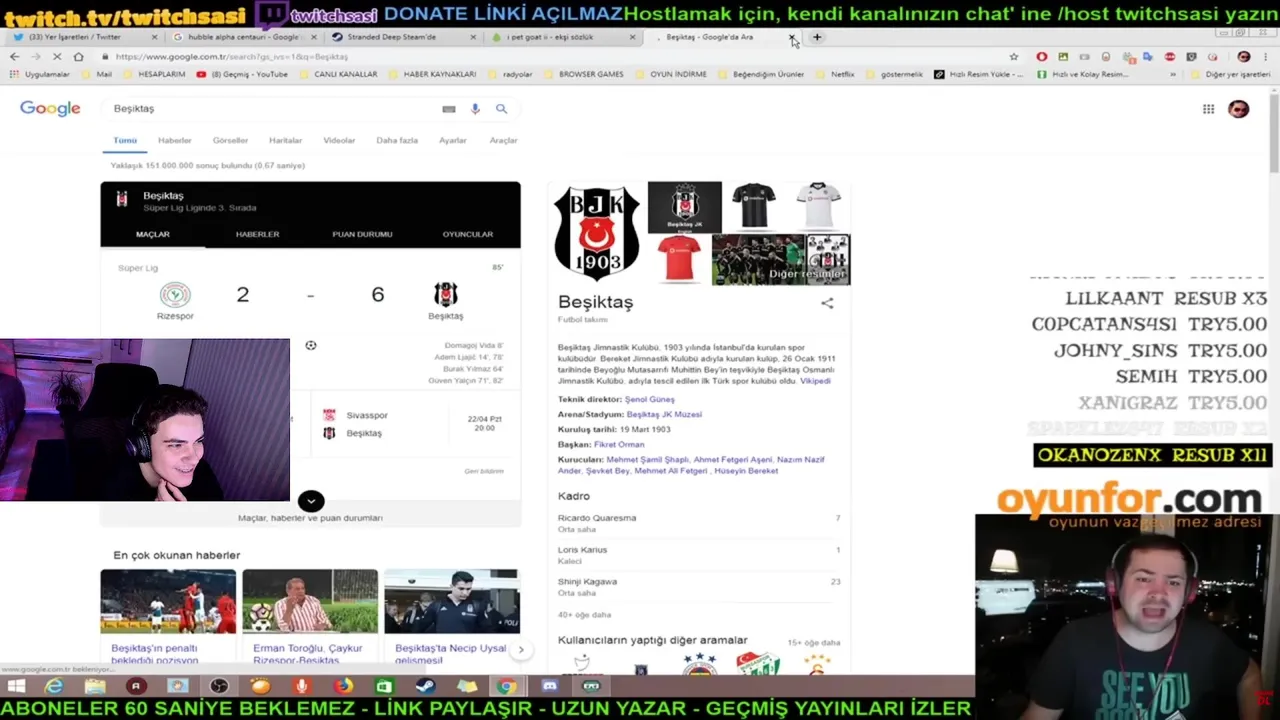Open the 'OYUNCULAR' tab in the sports card
Viewport: 1280px width, 720px height.
pos(468,234)
